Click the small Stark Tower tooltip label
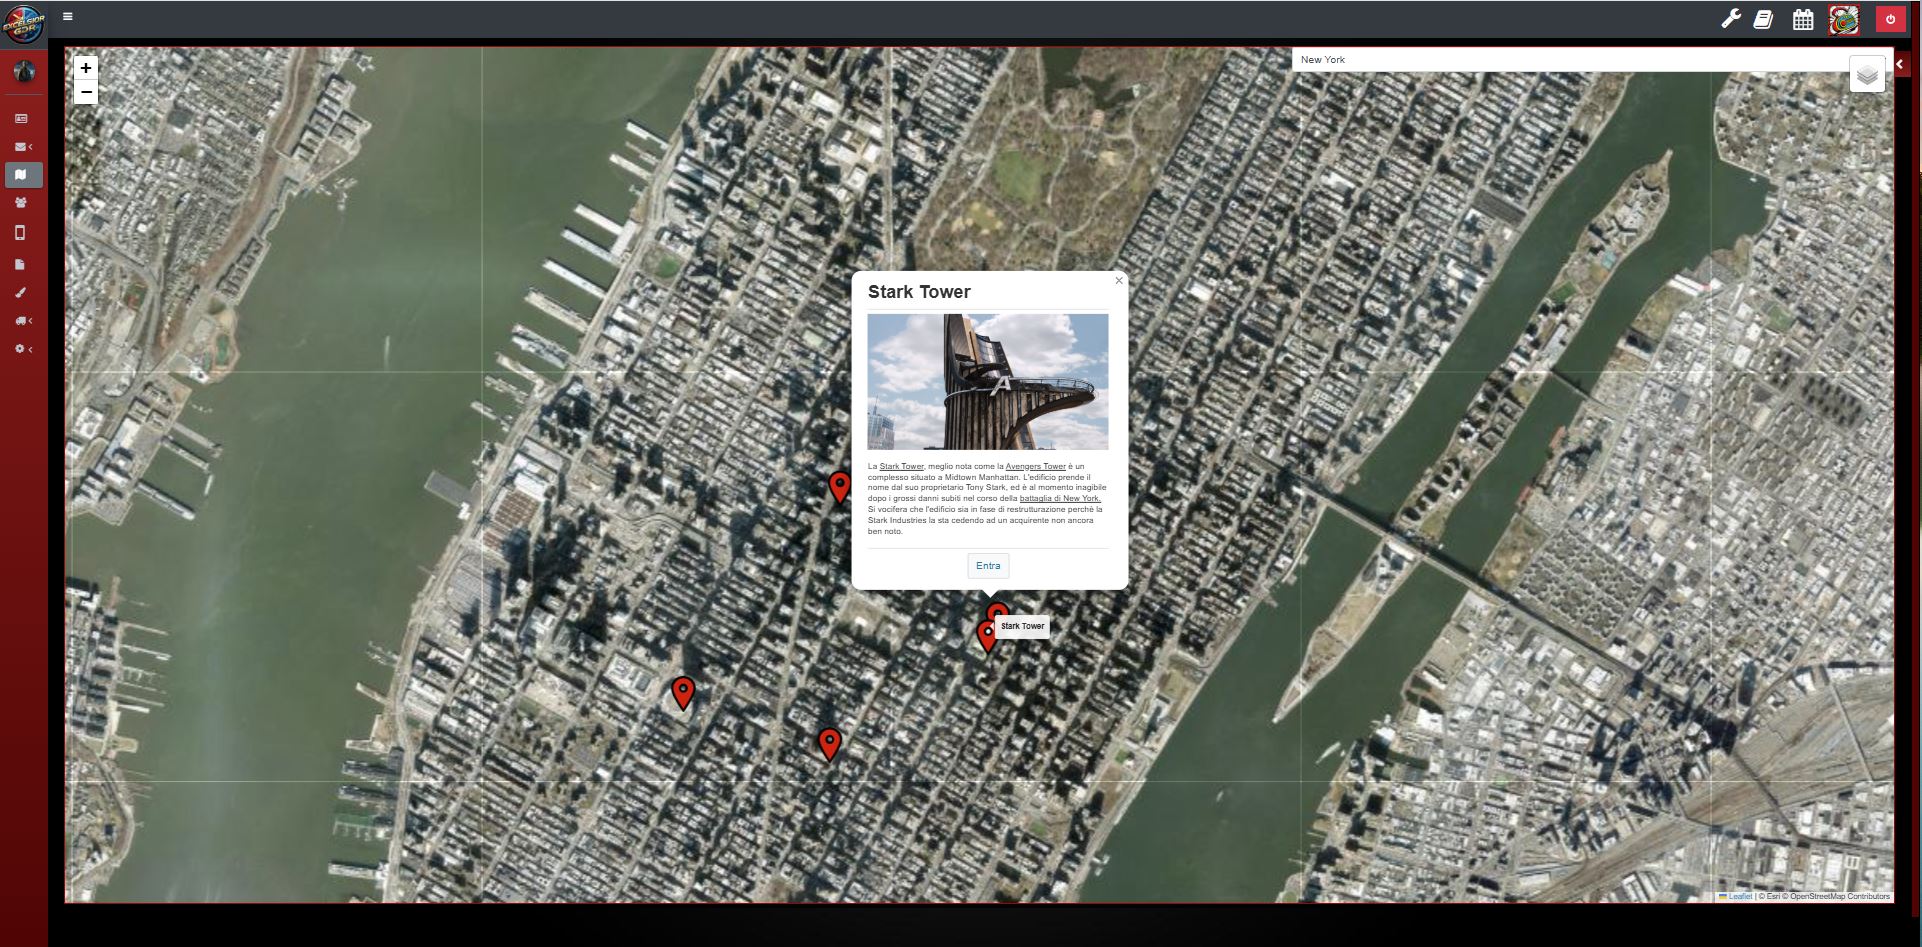This screenshot has width=1922, height=947. click(x=1022, y=626)
